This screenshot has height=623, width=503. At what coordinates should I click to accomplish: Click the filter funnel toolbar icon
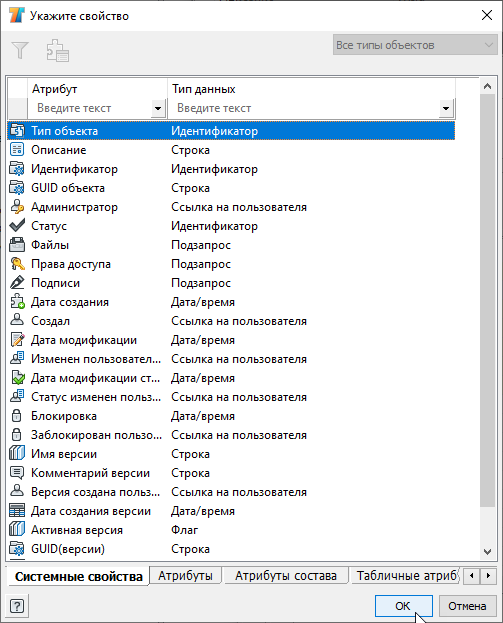pyautogui.click(x=20, y=50)
